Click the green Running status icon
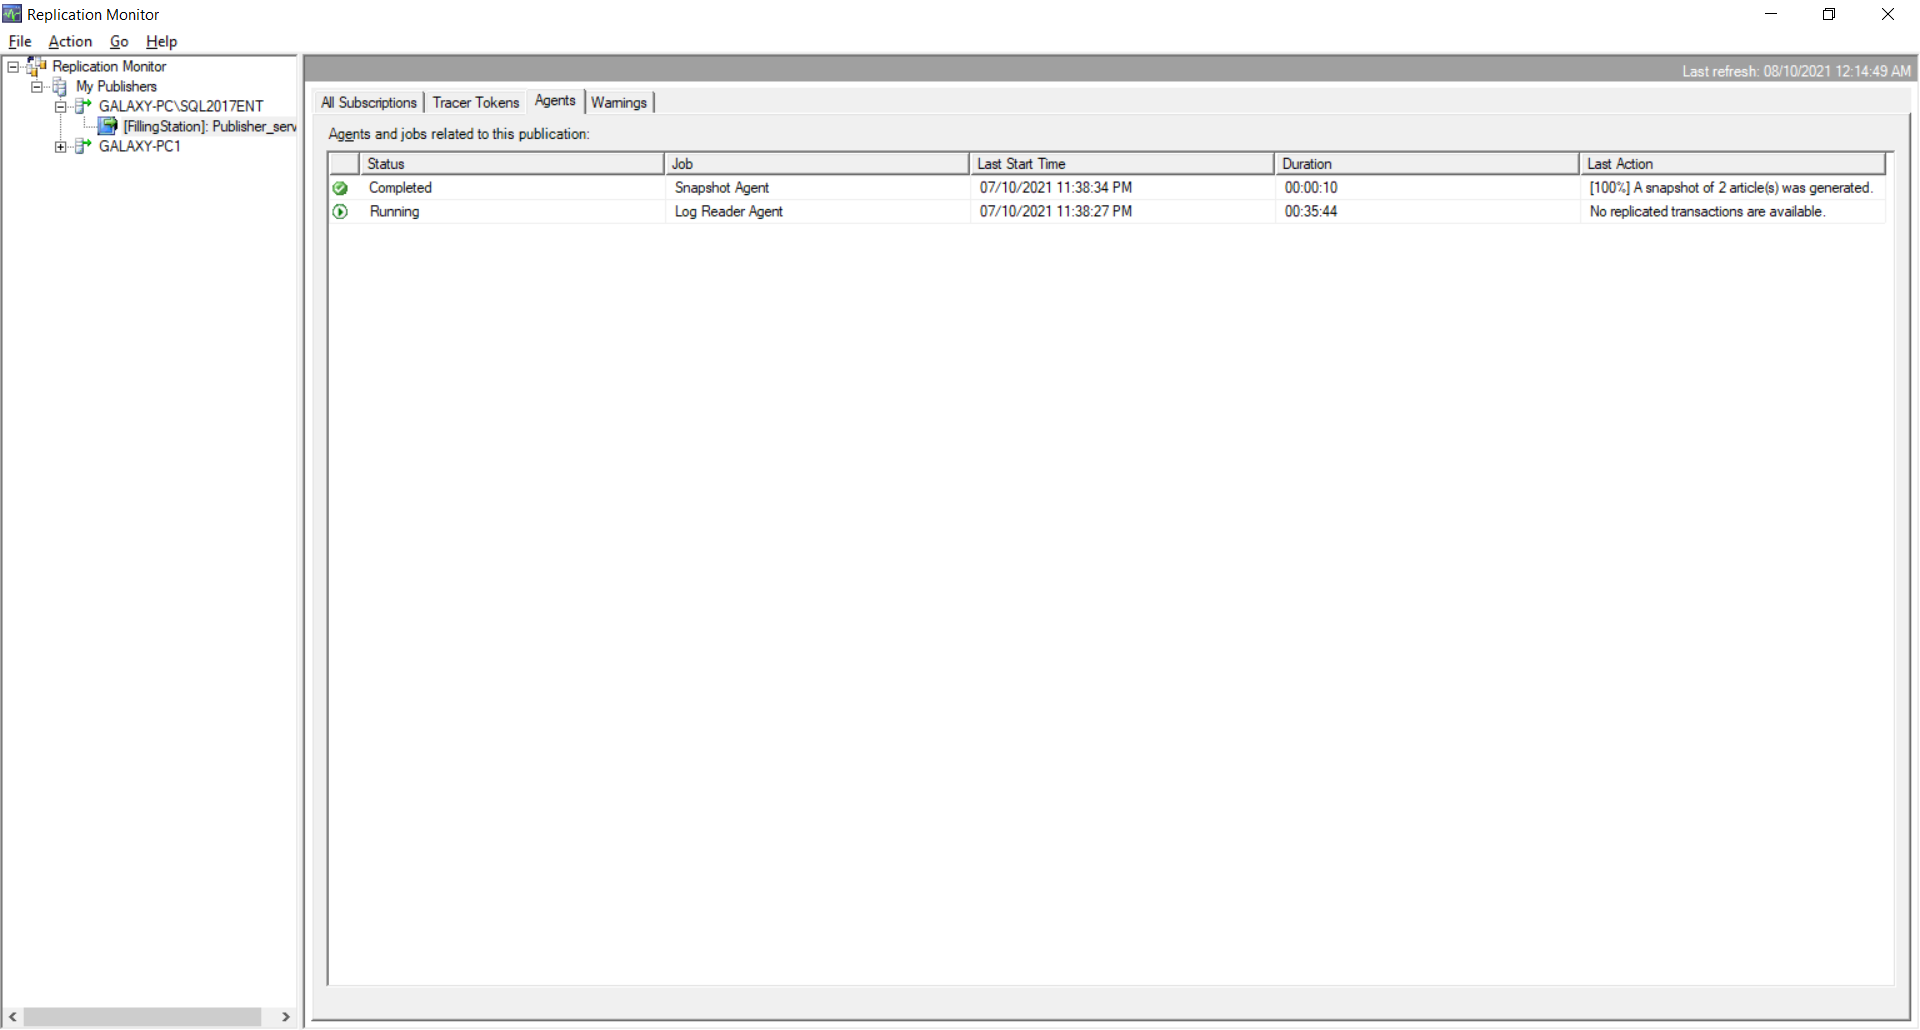This screenshot has width=1920, height=1030. (x=341, y=212)
